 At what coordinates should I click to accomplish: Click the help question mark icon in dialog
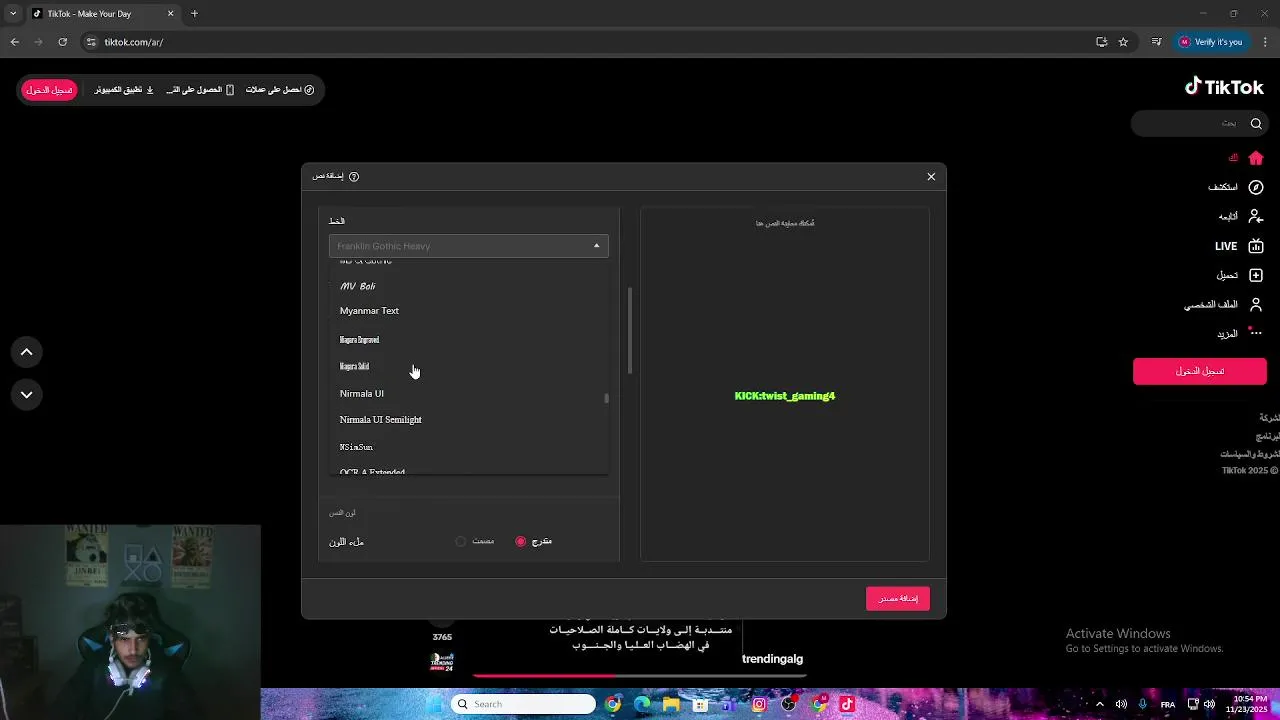click(353, 176)
